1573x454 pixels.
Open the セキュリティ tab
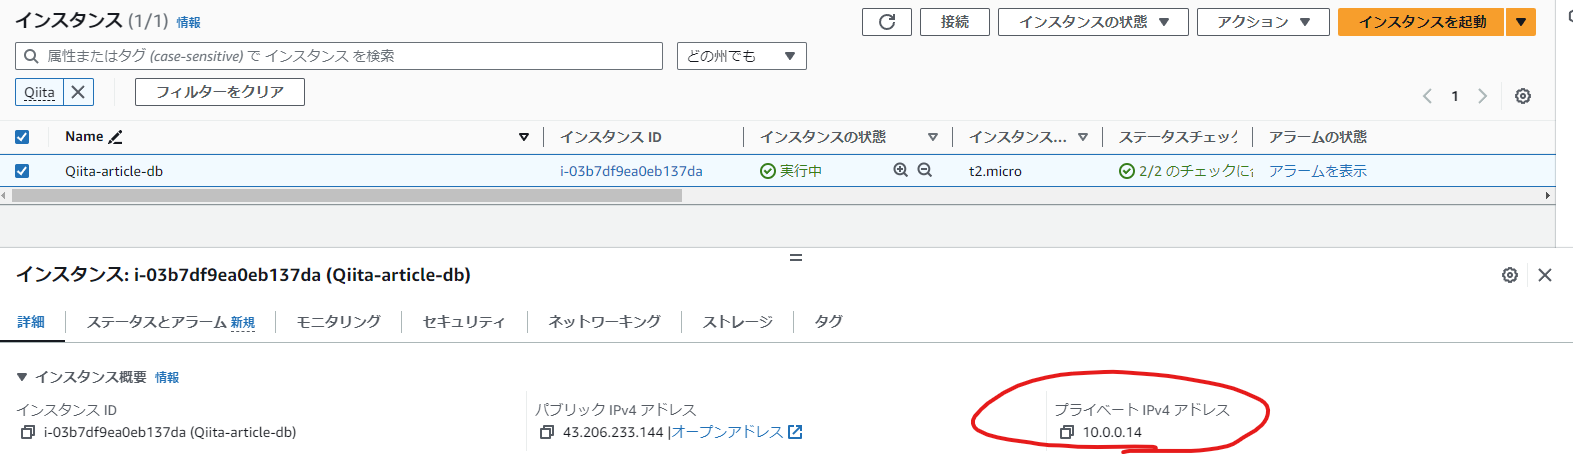click(464, 322)
